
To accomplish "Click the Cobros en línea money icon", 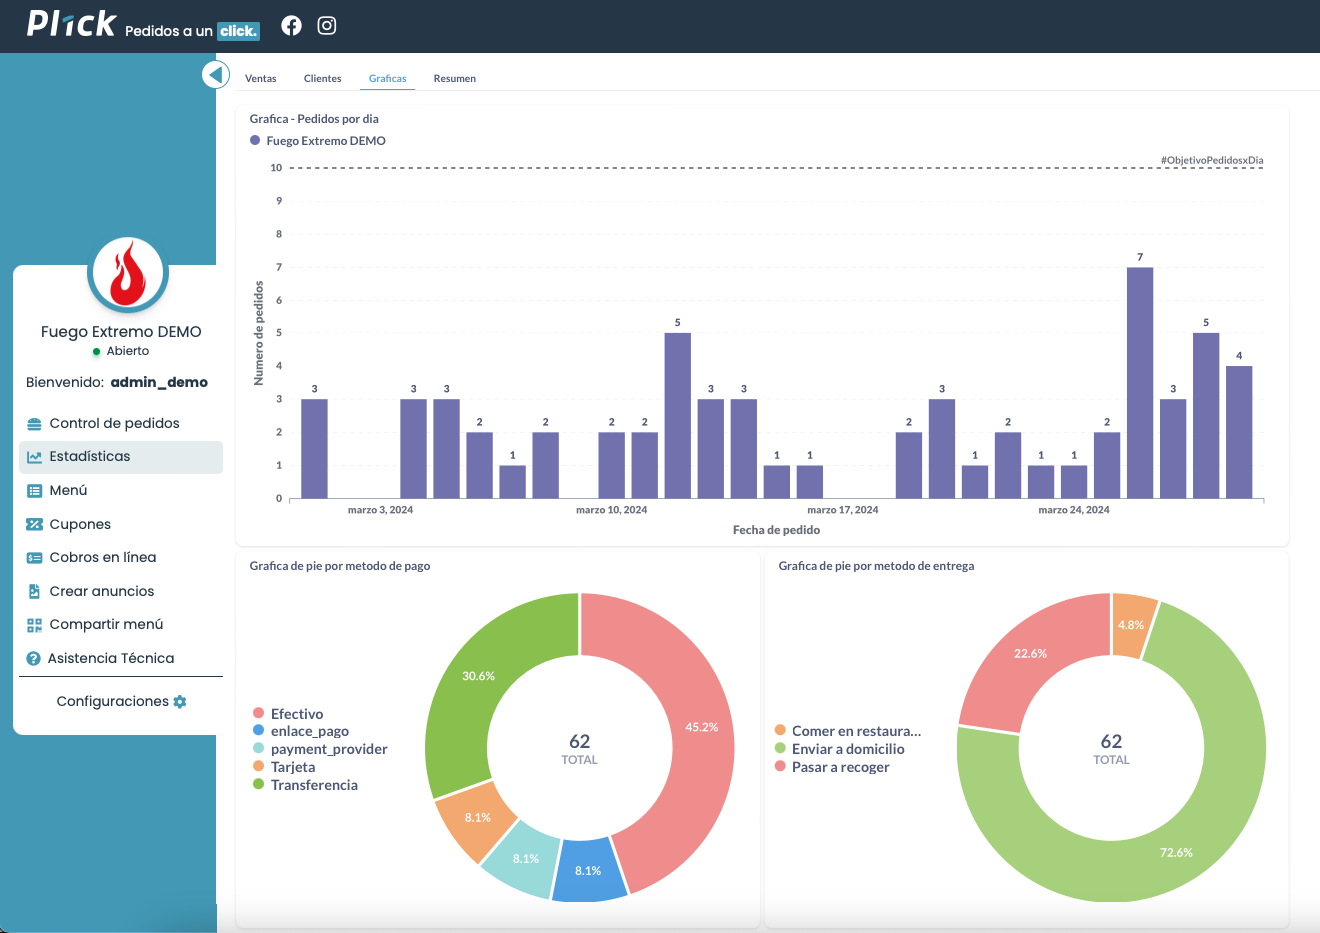I will tap(34, 558).
